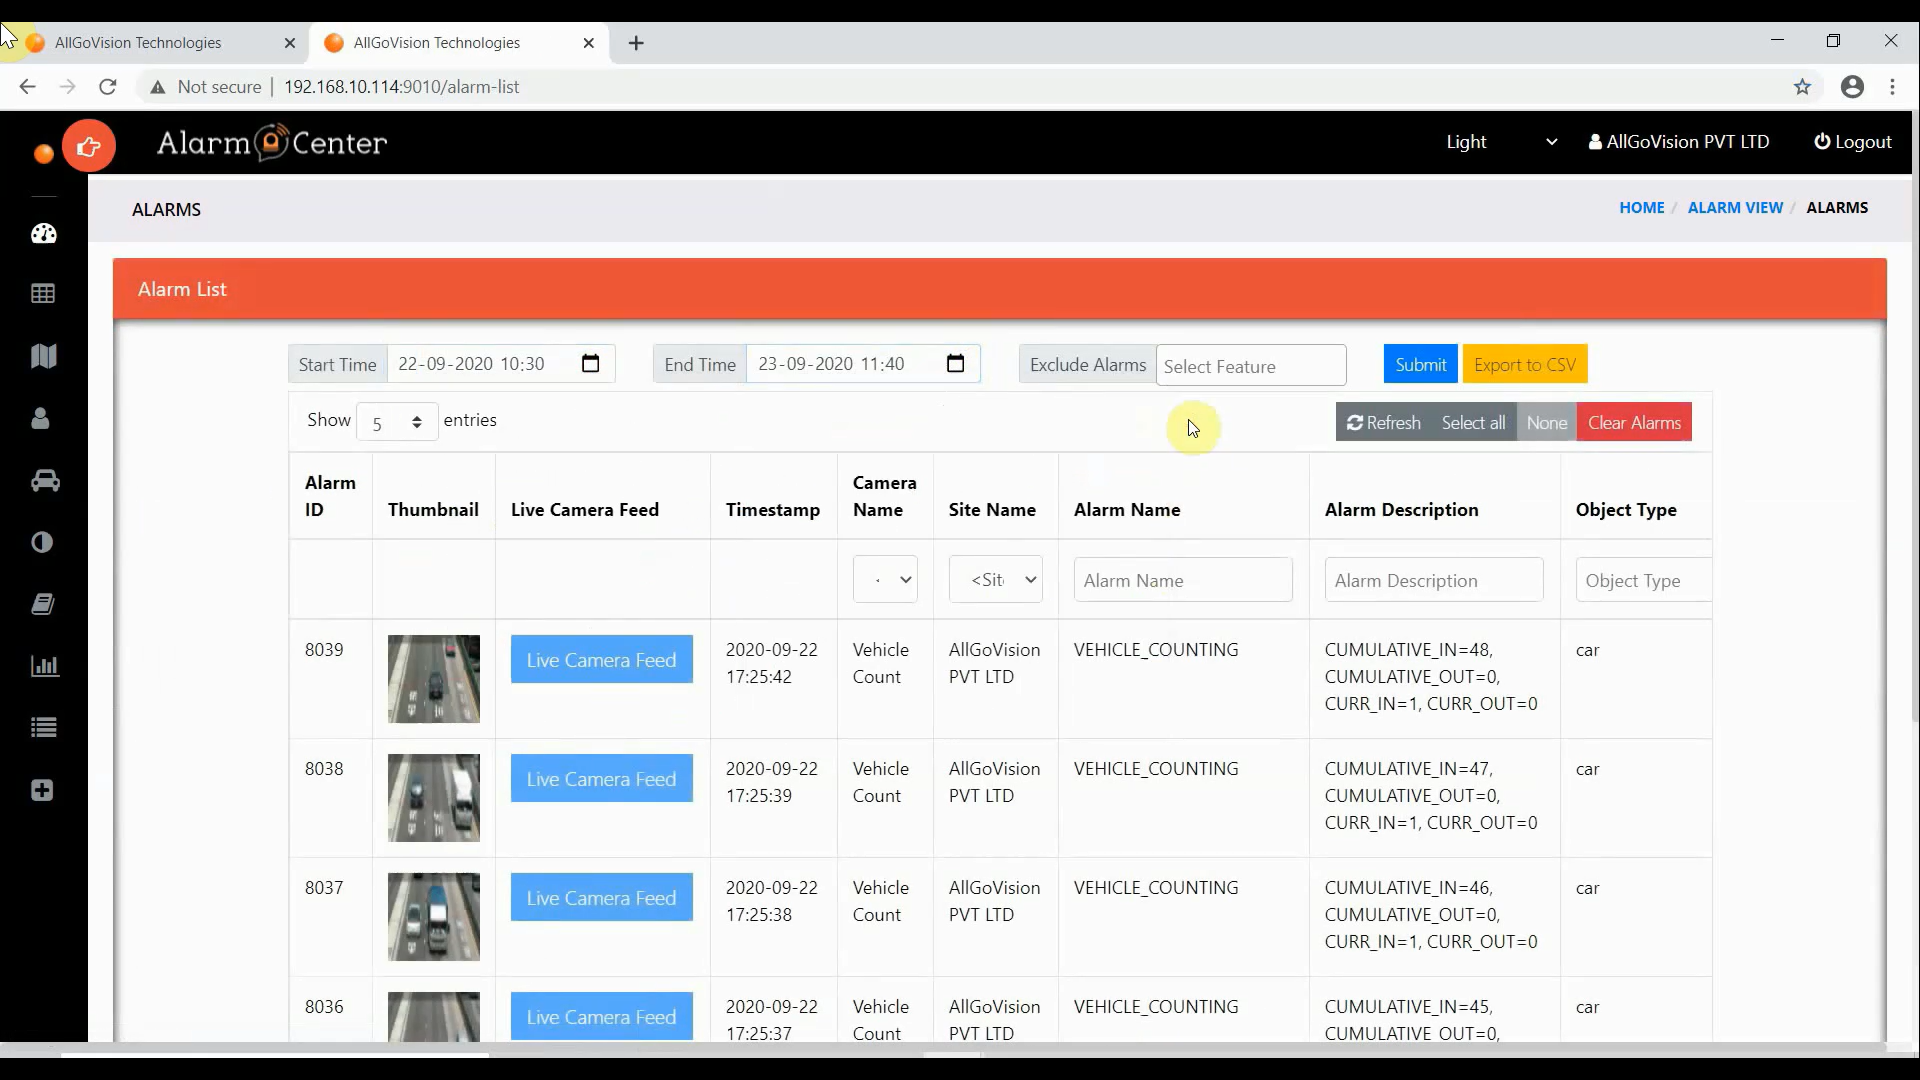Screen dimensions: 1920x1080
Task: Click thumbnail image for alarm 8039
Action: 434,676
